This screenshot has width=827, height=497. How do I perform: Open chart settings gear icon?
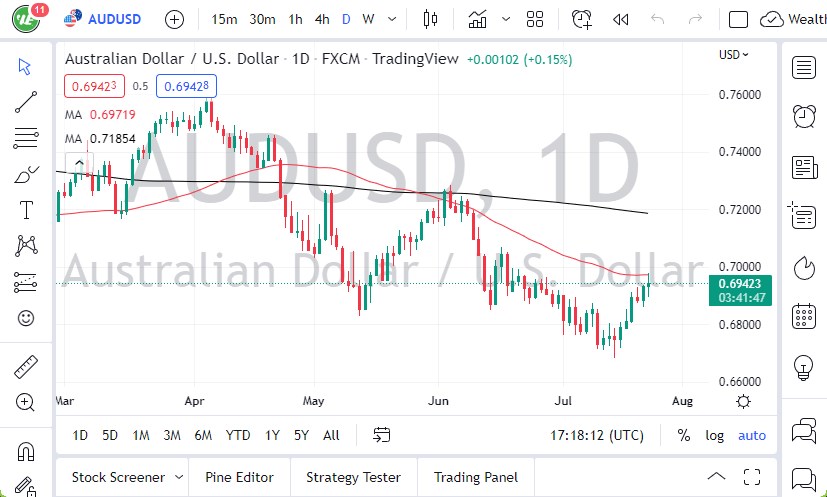(x=743, y=401)
